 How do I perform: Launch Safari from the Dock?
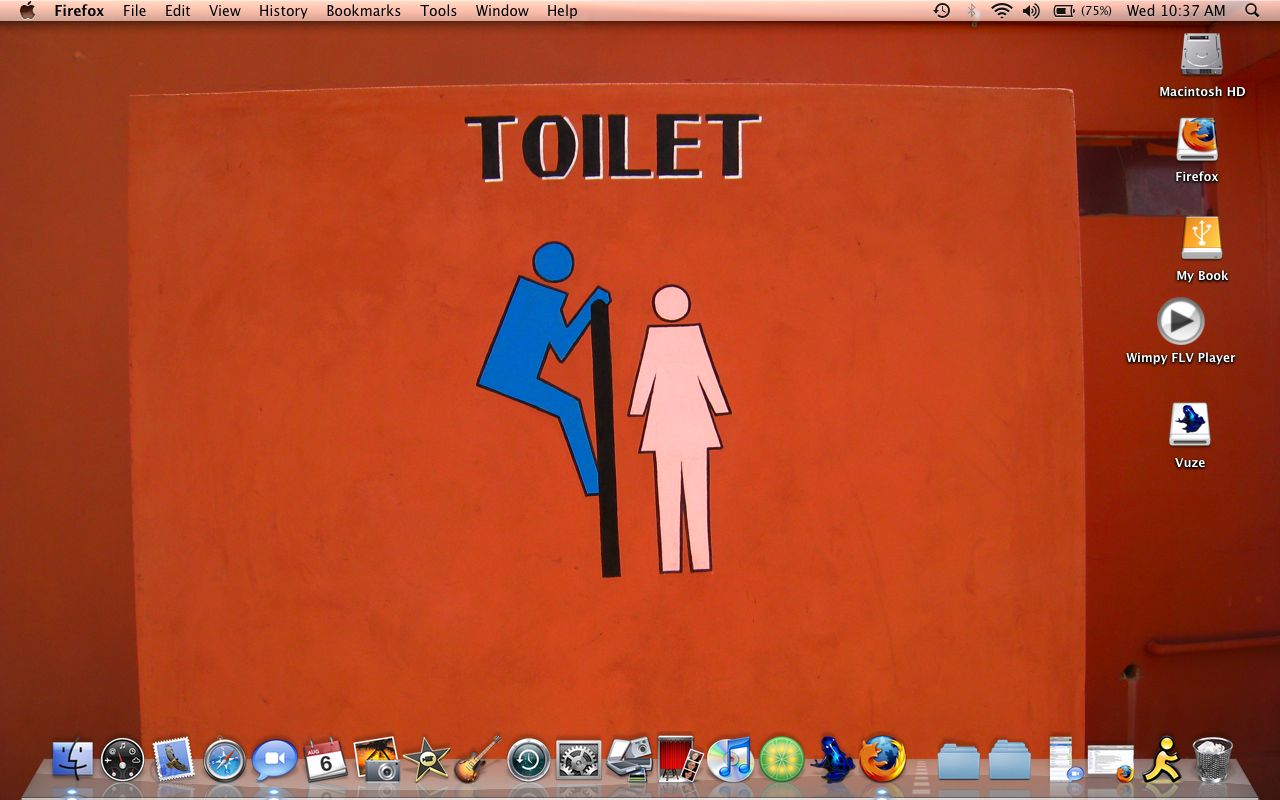point(224,760)
